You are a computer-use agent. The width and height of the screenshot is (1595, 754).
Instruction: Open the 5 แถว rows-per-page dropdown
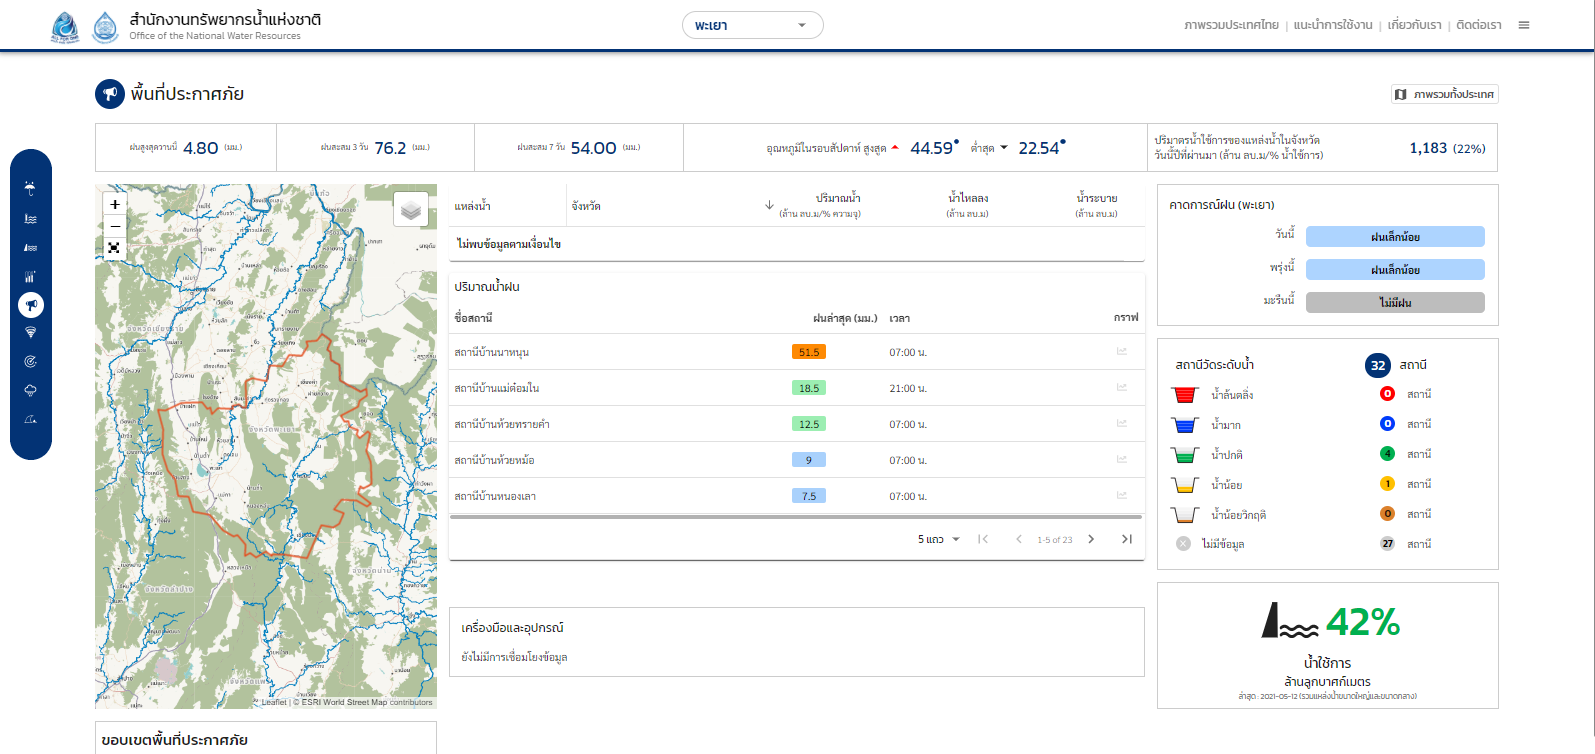[939, 539]
